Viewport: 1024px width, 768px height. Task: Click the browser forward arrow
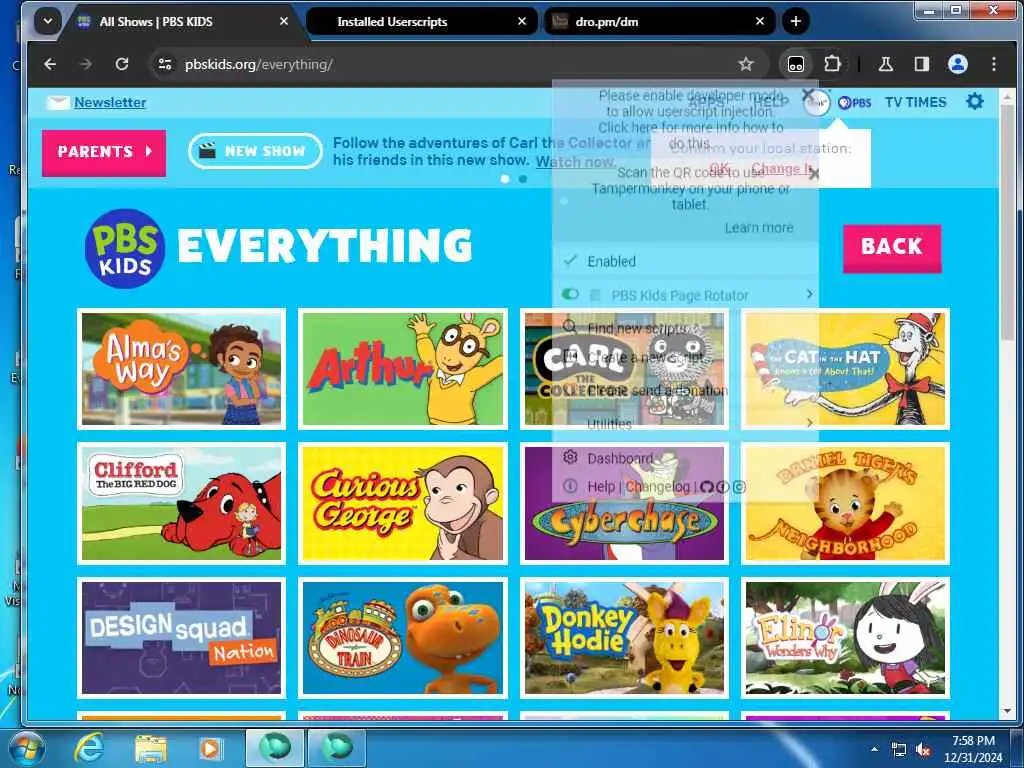point(86,64)
